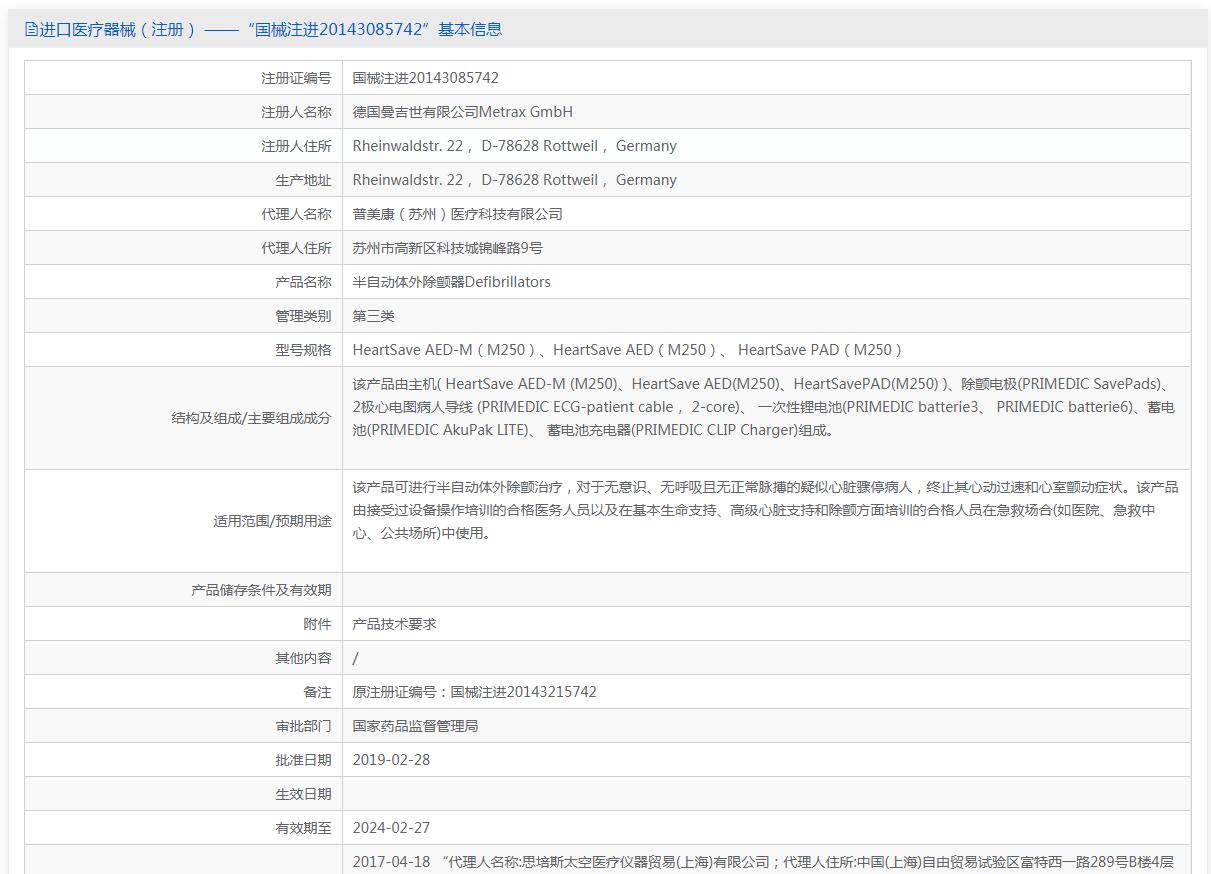Click the 有效期至 label
Image resolution: width=1211 pixels, height=874 pixels.
click(303, 828)
